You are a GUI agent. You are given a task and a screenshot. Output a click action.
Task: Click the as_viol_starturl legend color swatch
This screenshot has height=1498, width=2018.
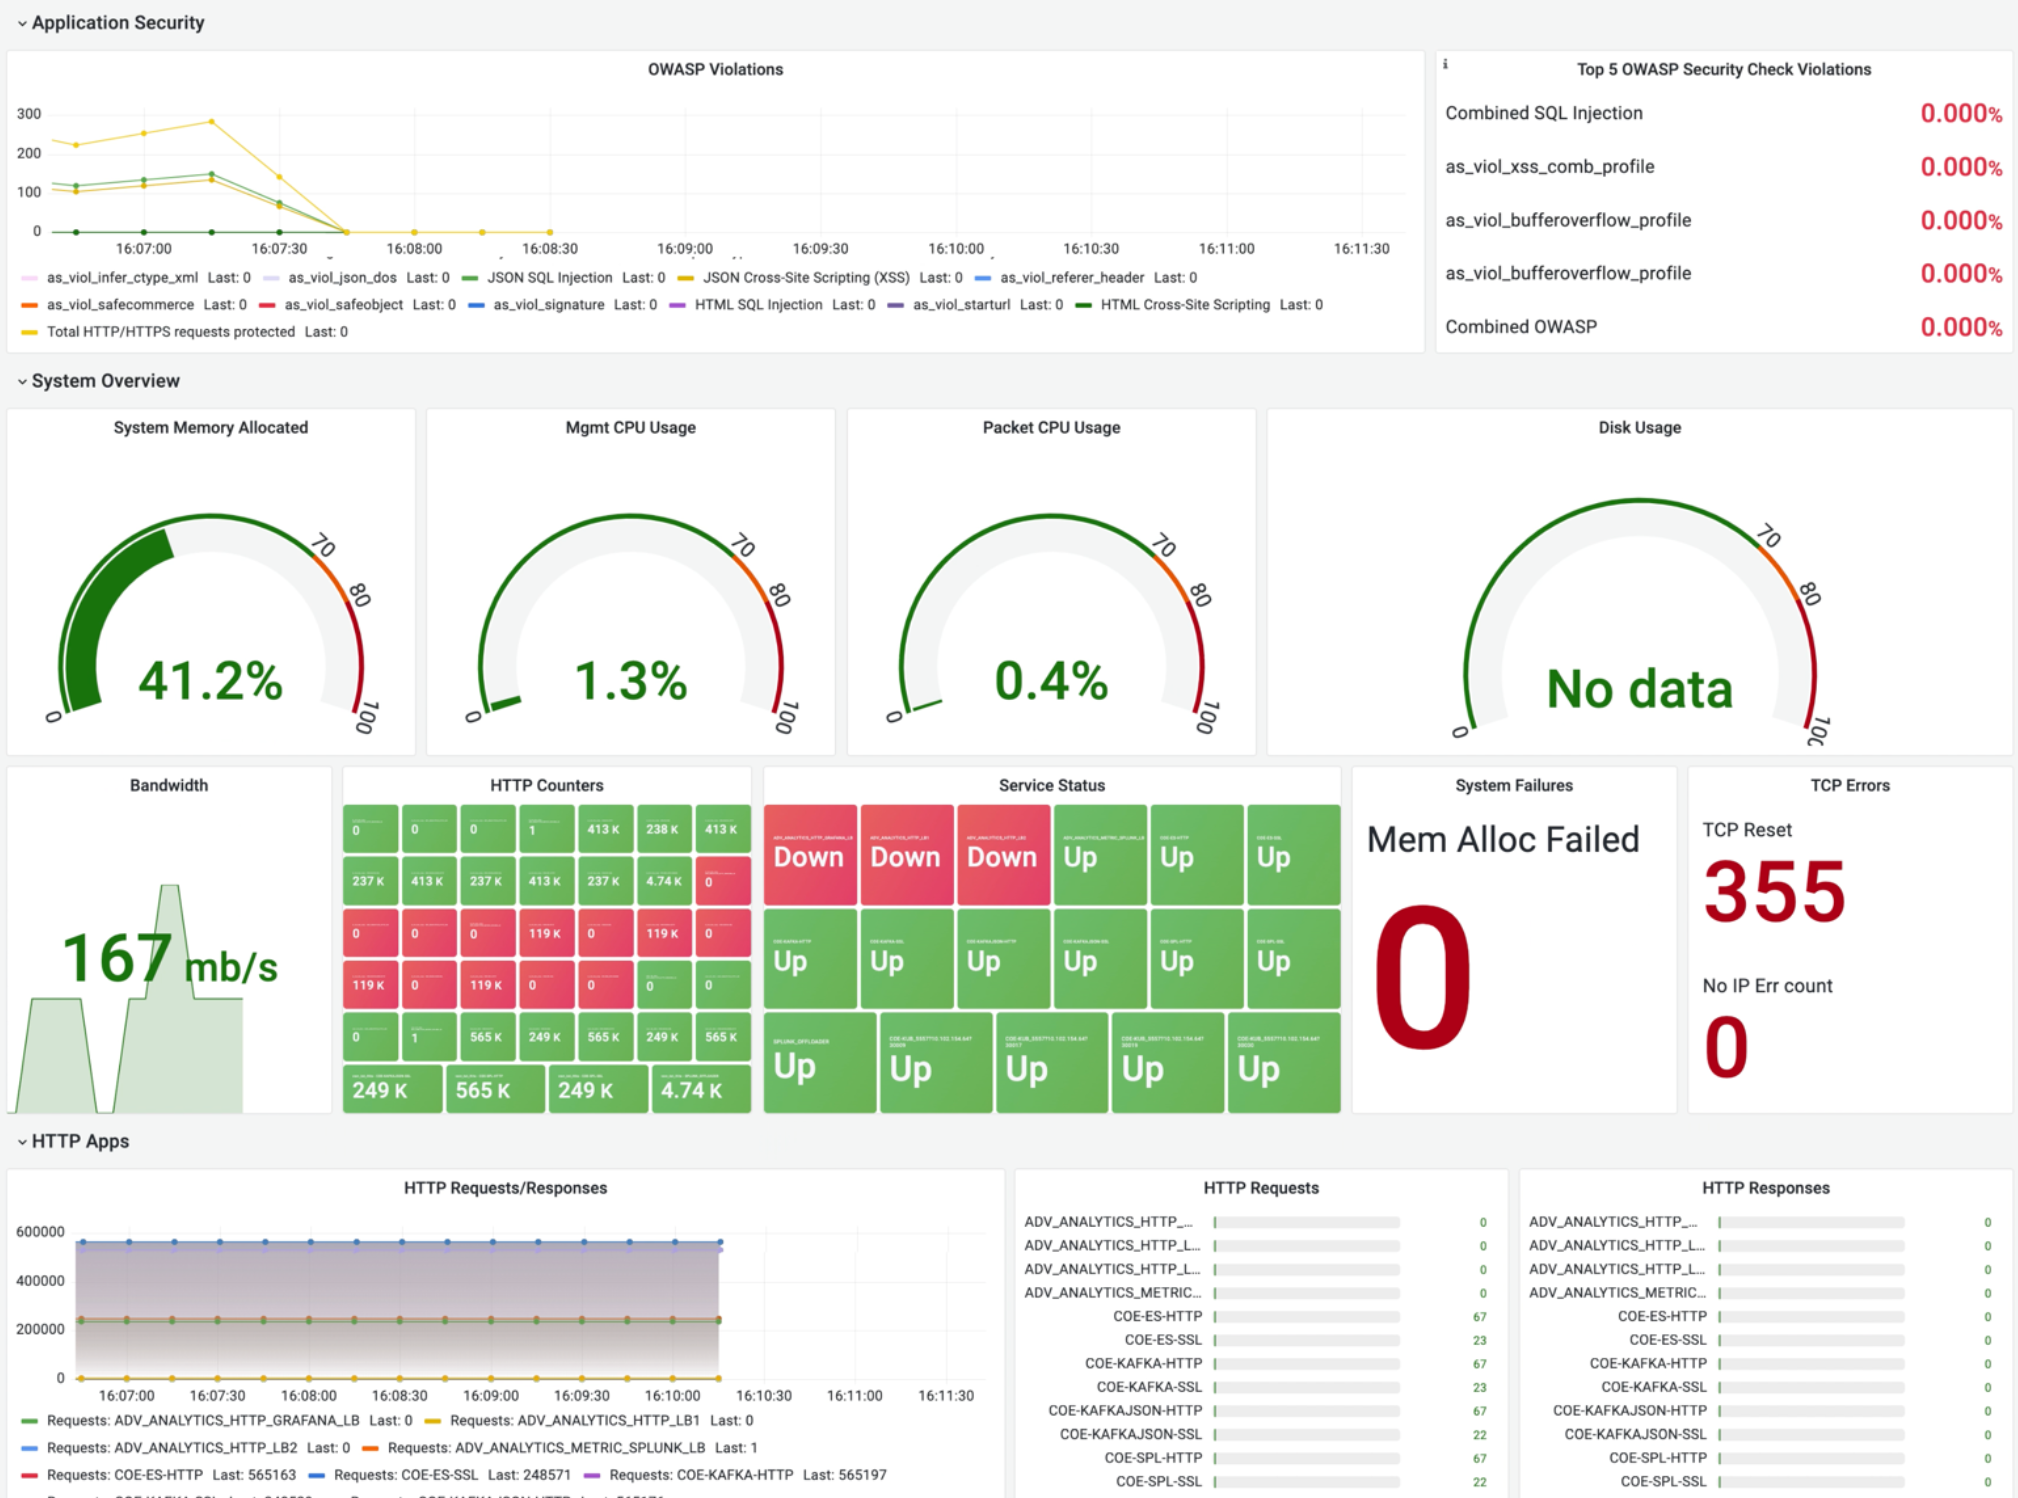click(x=895, y=305)
